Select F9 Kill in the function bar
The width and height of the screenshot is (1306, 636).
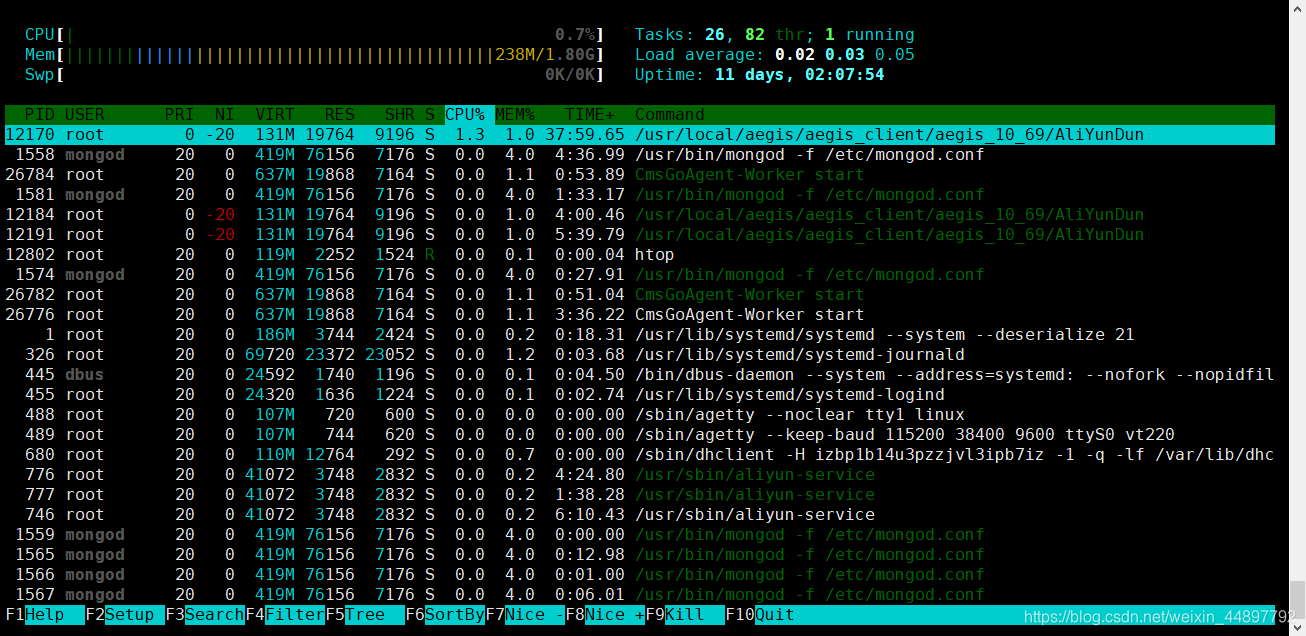click(x=685, y=615)
